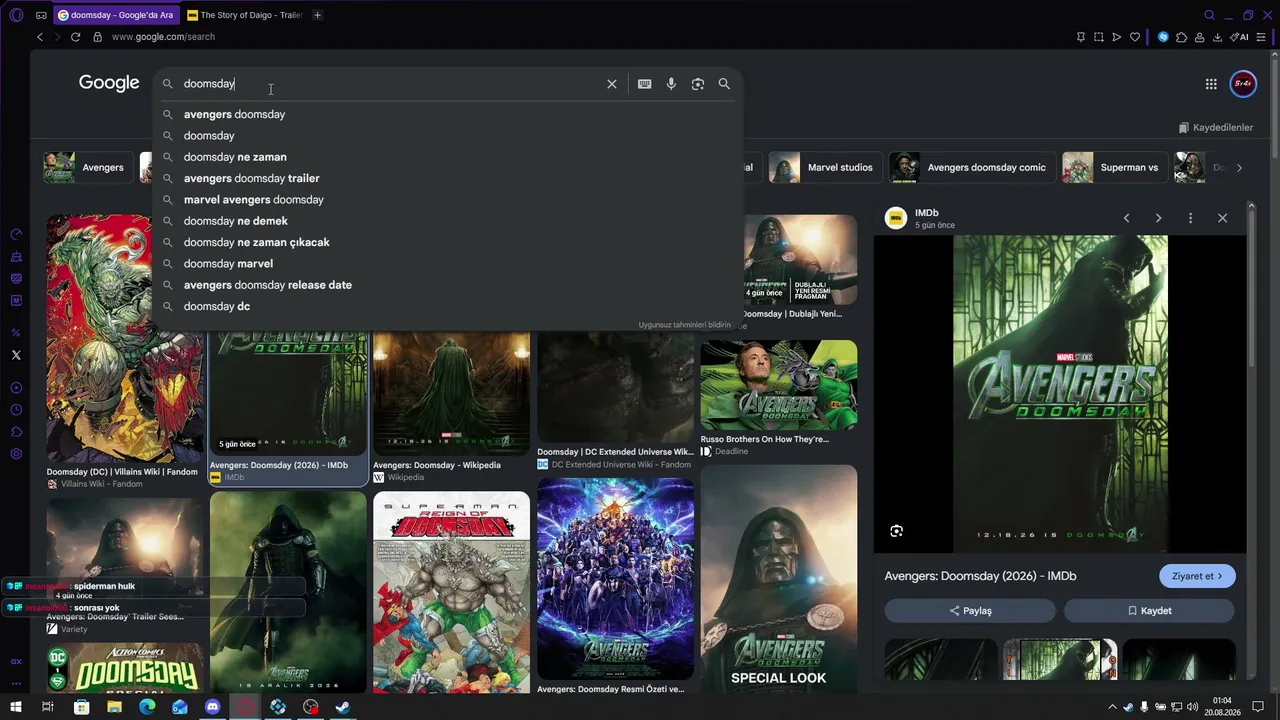The image size is (1280, 720).
Task: Open Discord from the taskbar
Action: pyautogui.click(x=212, y=707)
